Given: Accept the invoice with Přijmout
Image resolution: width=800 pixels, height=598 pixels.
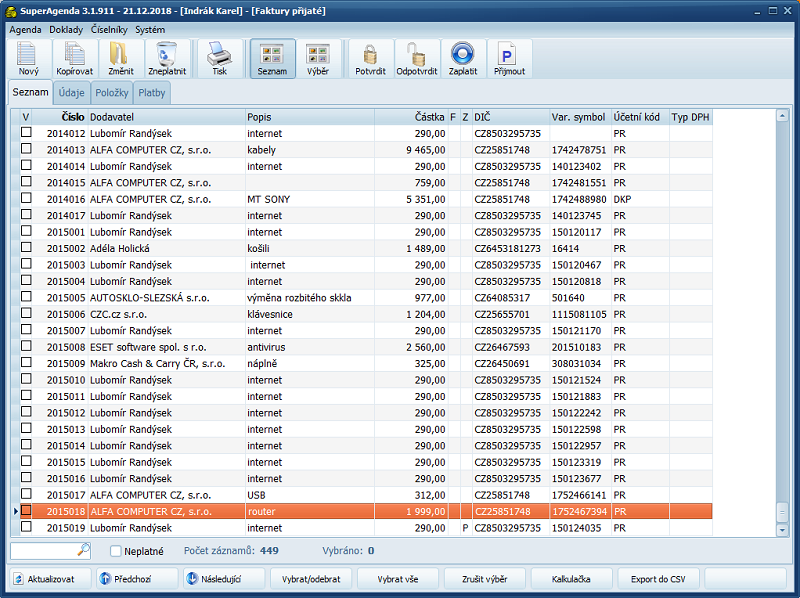Looking at the screenshot, I should (x=509, y=59).
